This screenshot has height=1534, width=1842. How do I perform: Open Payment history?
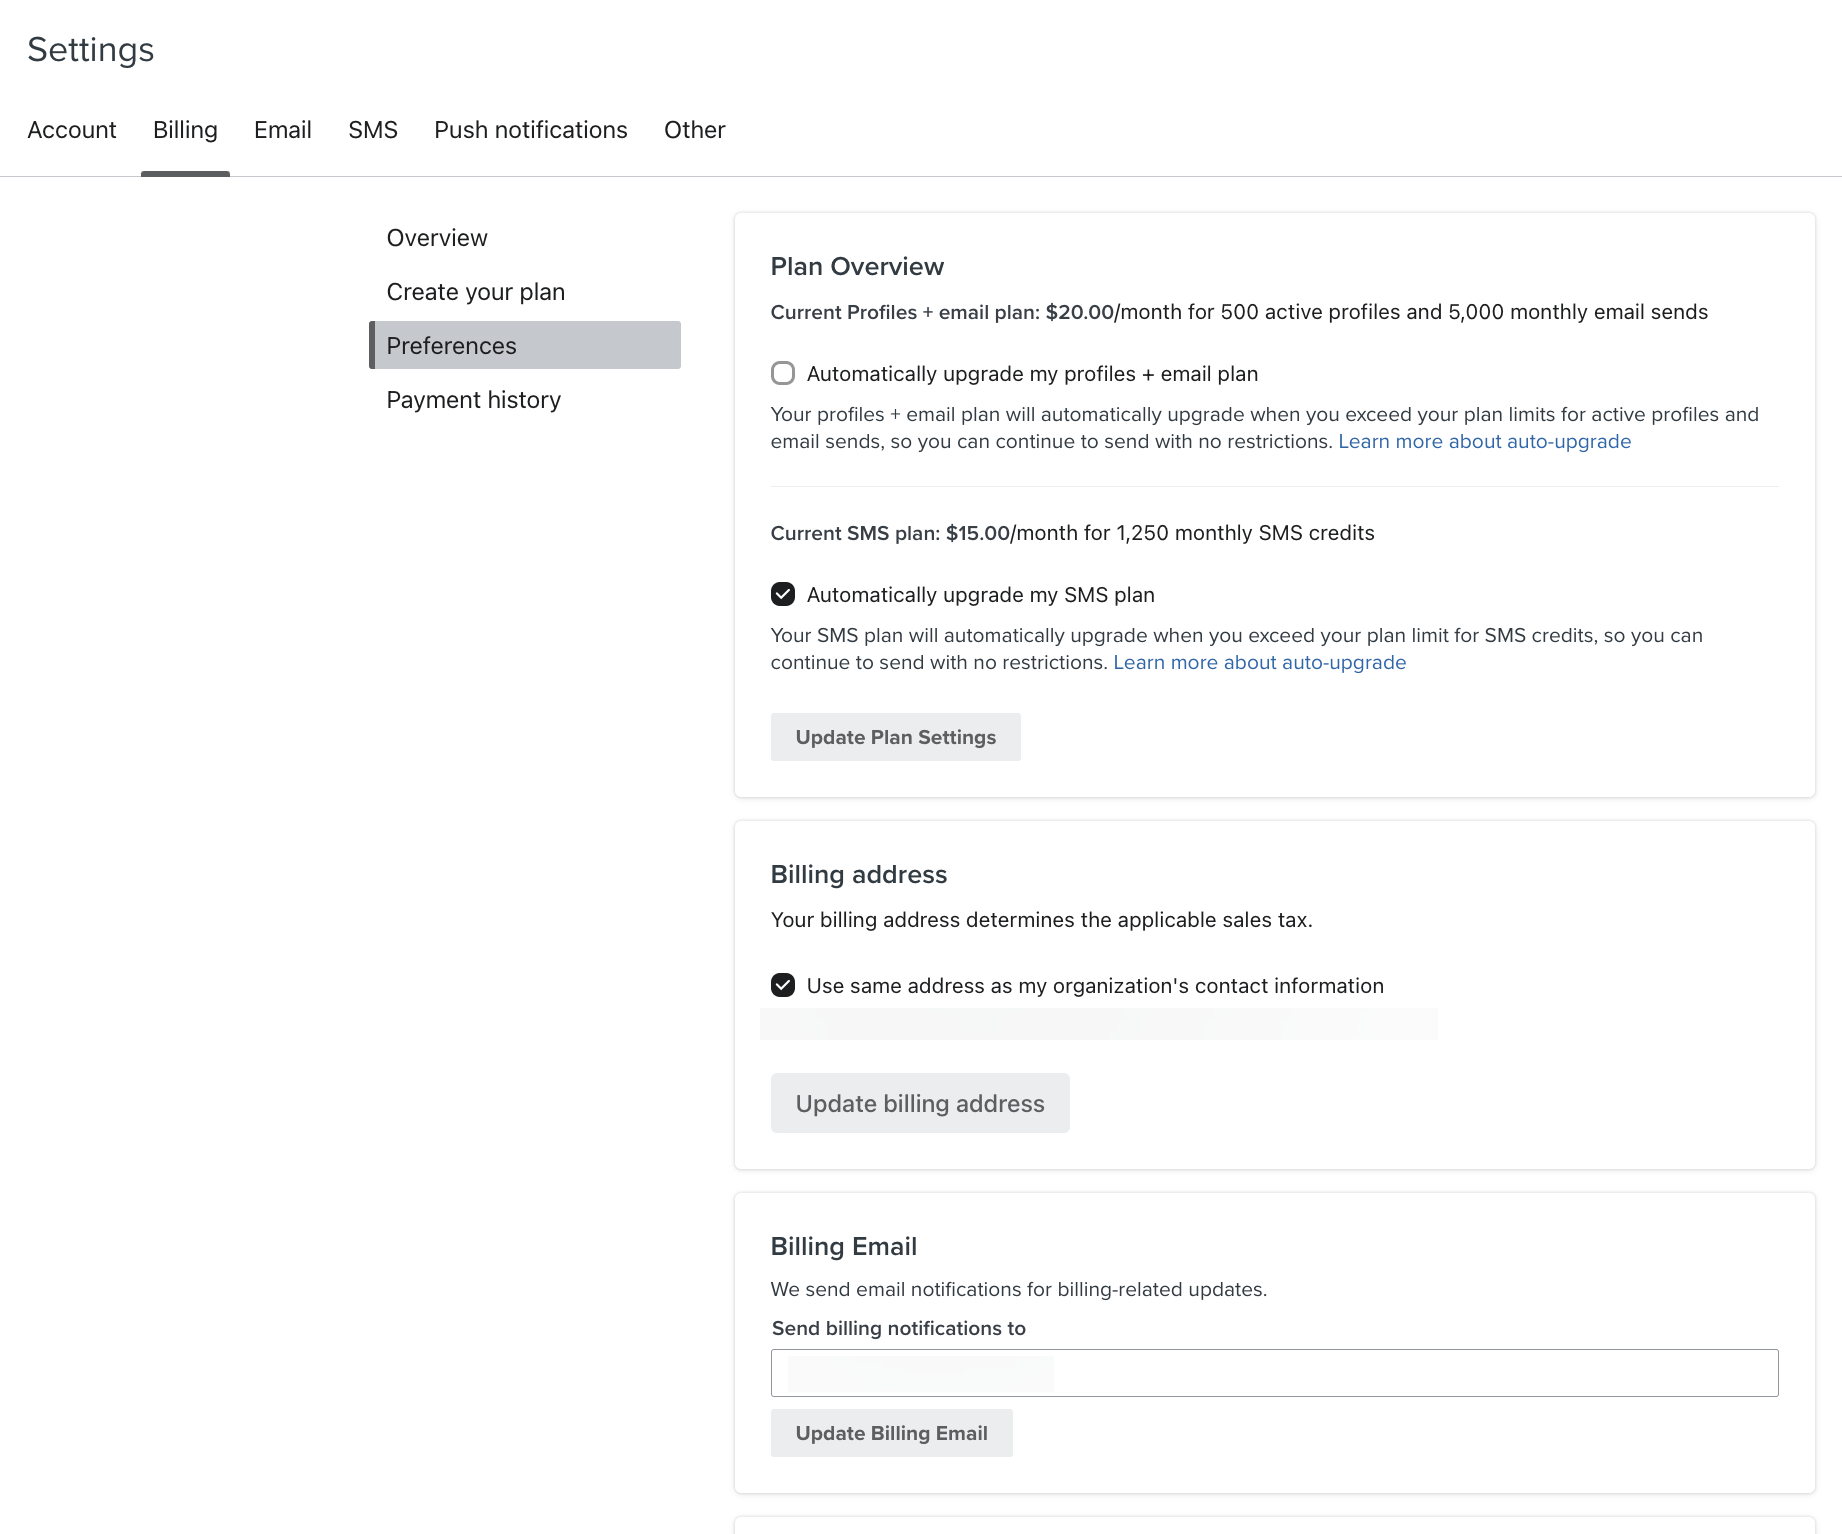point(473,399)
